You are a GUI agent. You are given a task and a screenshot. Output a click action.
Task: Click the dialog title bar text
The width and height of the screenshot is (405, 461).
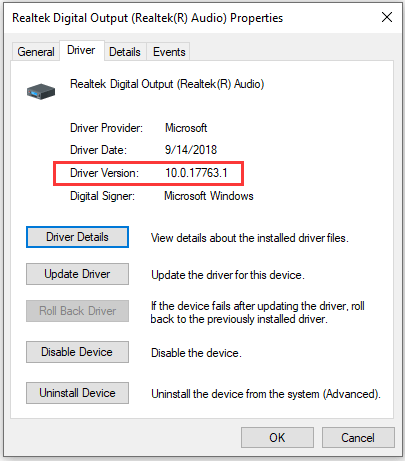147,18
